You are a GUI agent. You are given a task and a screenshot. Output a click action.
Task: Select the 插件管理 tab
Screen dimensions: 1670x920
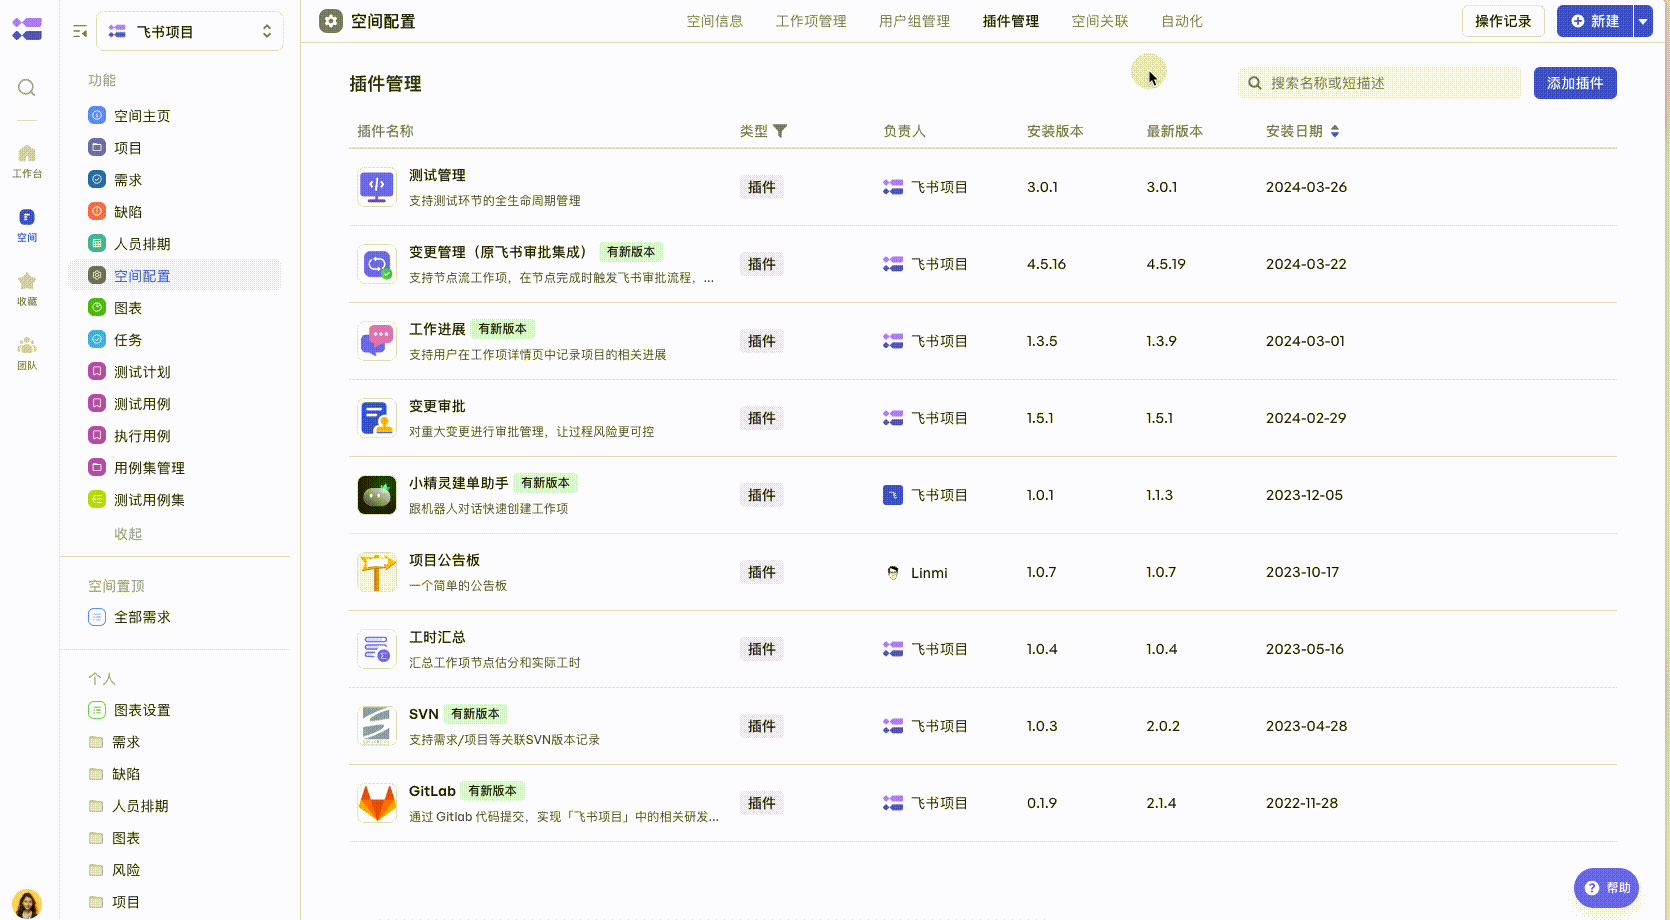tap(1011, 21)
